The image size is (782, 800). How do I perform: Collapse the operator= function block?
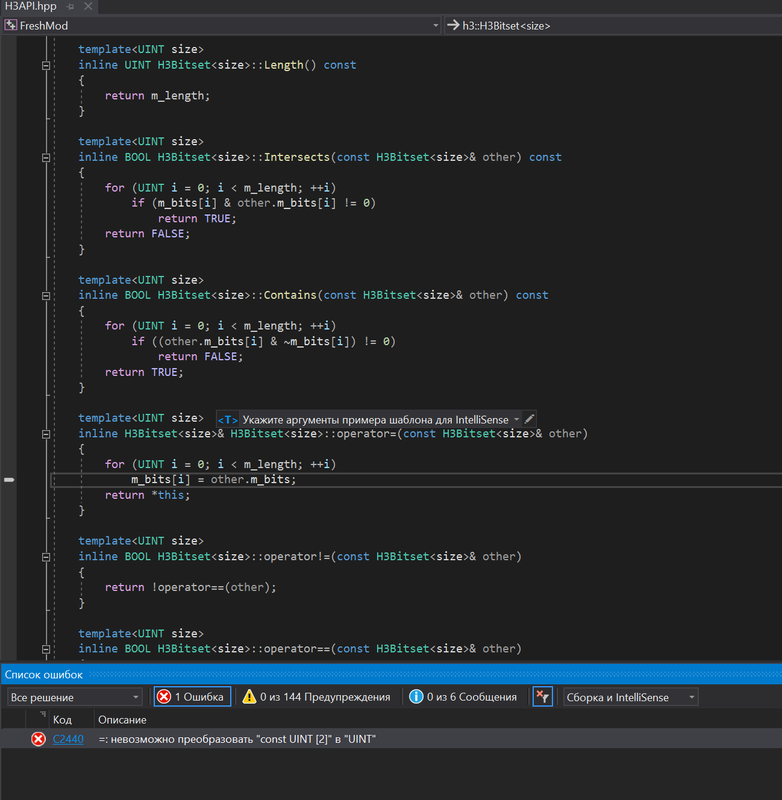pos(46,434)
